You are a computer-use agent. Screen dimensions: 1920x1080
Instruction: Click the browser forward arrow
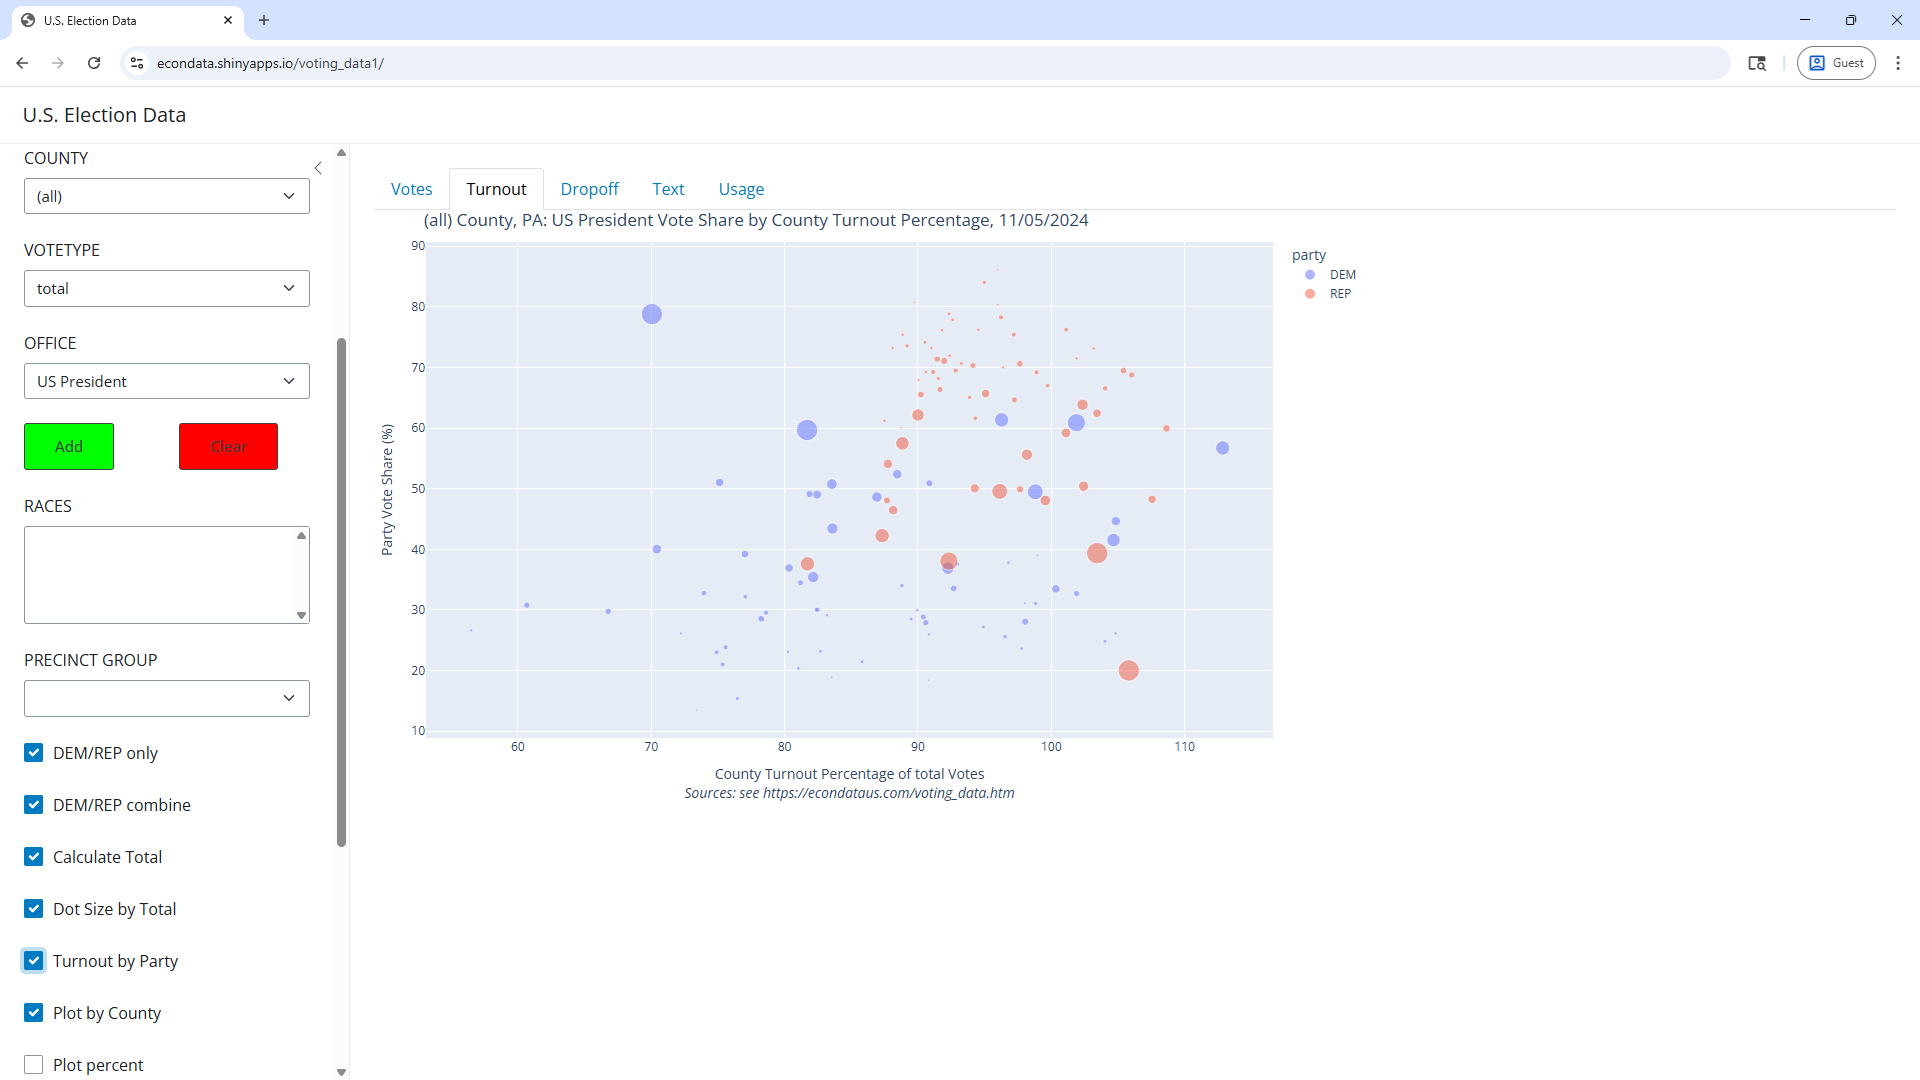point(58,63)
